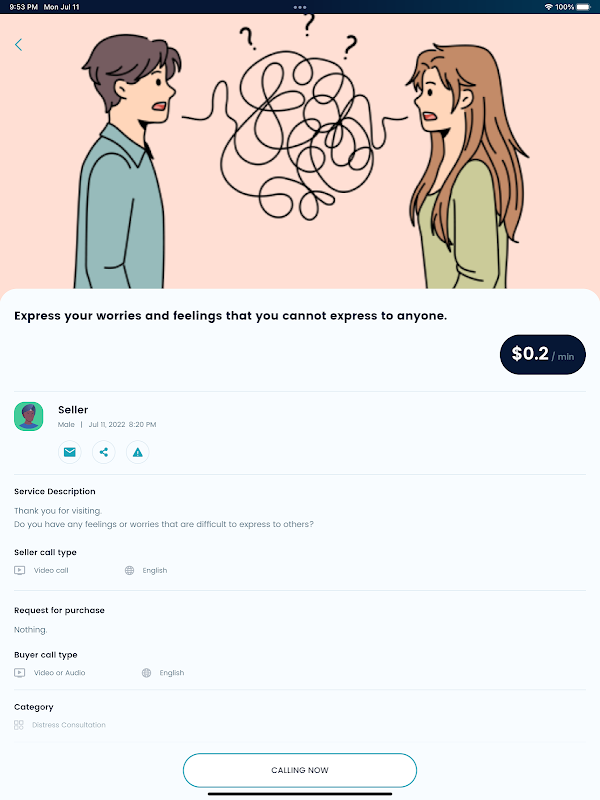Go back using the arrow icon
This screenshot has height=800, width=600.
point(18,45)
